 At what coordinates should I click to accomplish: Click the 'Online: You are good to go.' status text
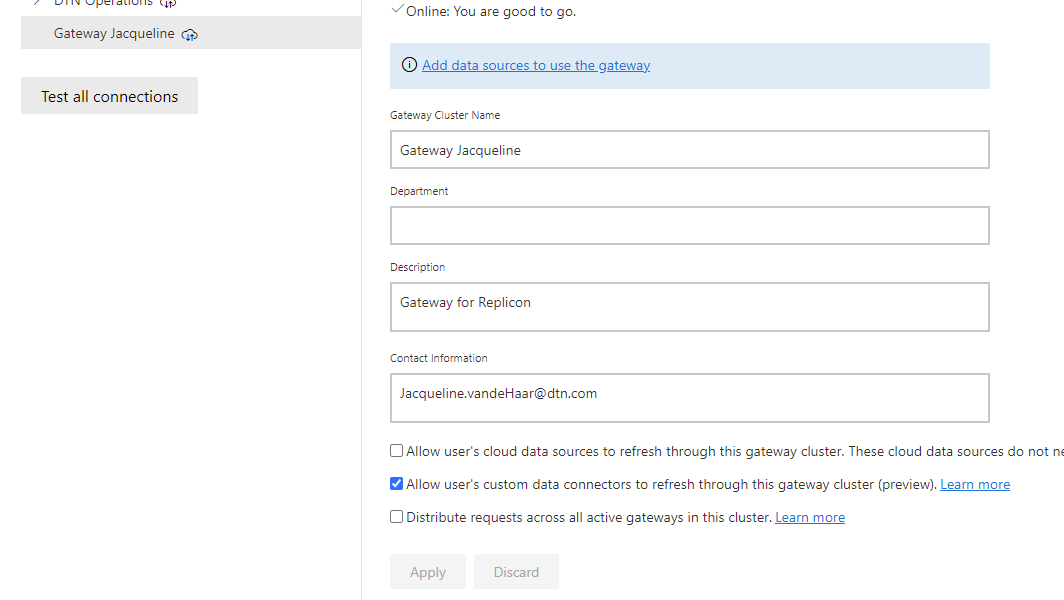[x=491, y=12]
